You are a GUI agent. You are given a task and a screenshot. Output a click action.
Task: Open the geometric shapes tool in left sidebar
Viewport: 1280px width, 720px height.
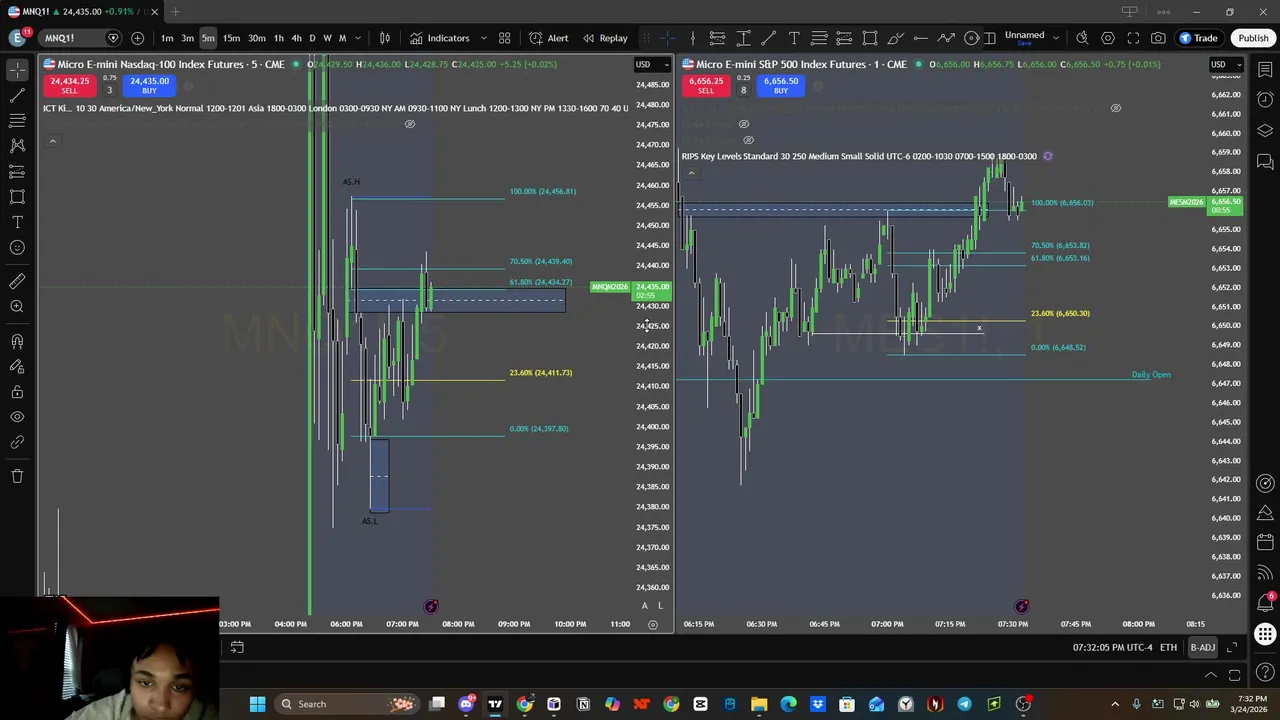17,197
